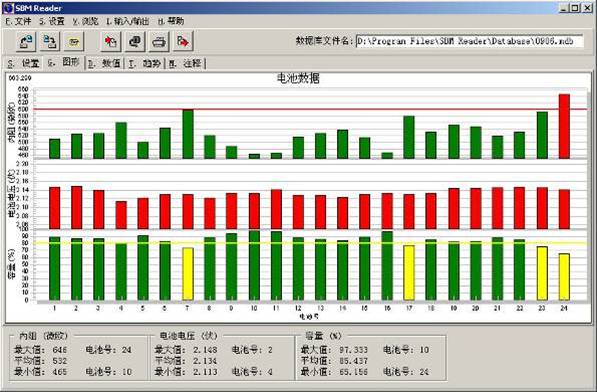Switch to the 趋势 tab
The width and height of the screenshot is (597, 392).
tap(145, 64)
